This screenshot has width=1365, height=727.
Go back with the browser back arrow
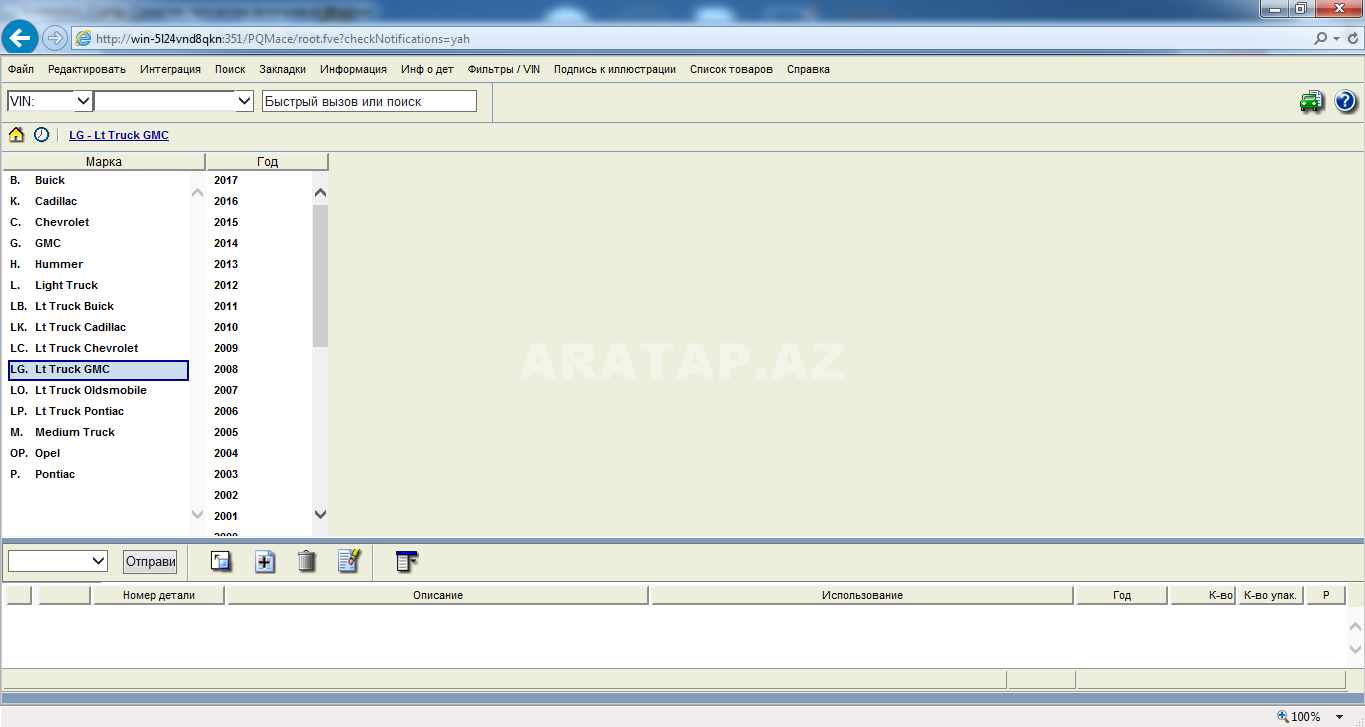point(20,38)
